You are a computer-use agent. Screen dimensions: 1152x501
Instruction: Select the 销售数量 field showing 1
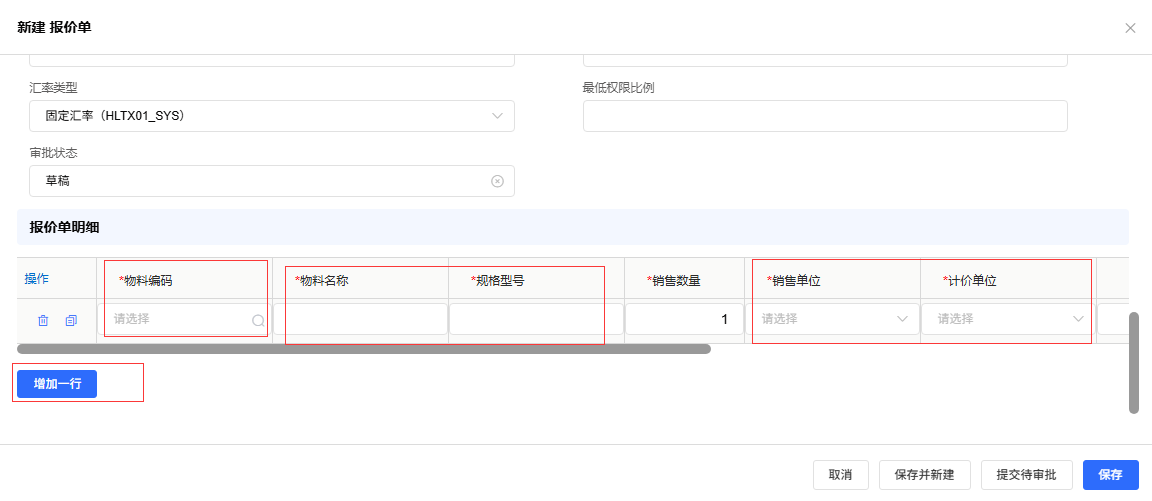point(684,319)
